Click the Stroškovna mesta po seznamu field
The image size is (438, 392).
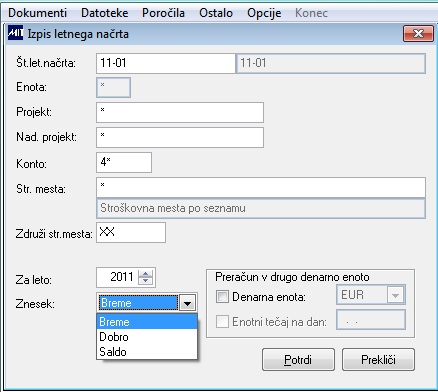(261, 209)
